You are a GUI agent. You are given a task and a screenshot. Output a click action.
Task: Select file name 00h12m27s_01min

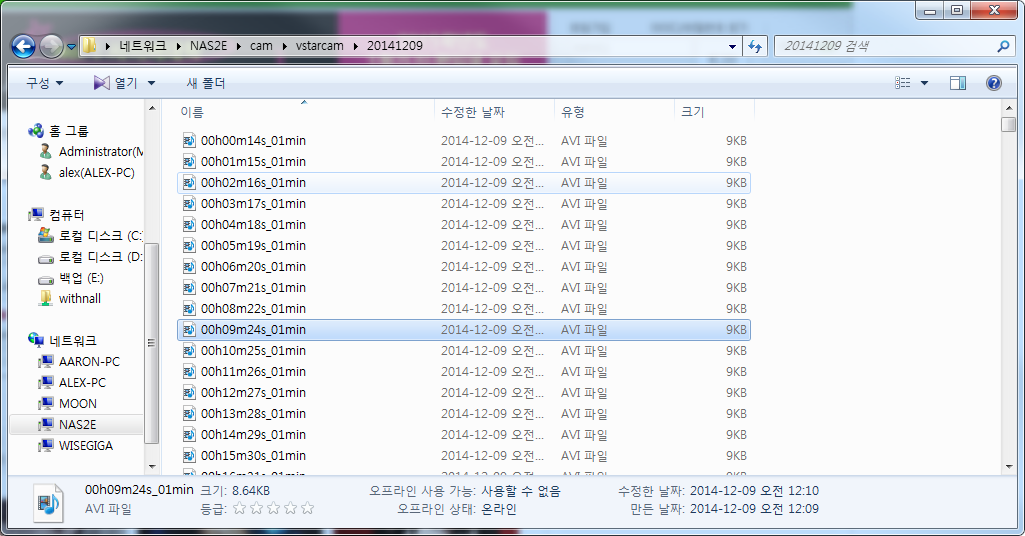[253, 392]
